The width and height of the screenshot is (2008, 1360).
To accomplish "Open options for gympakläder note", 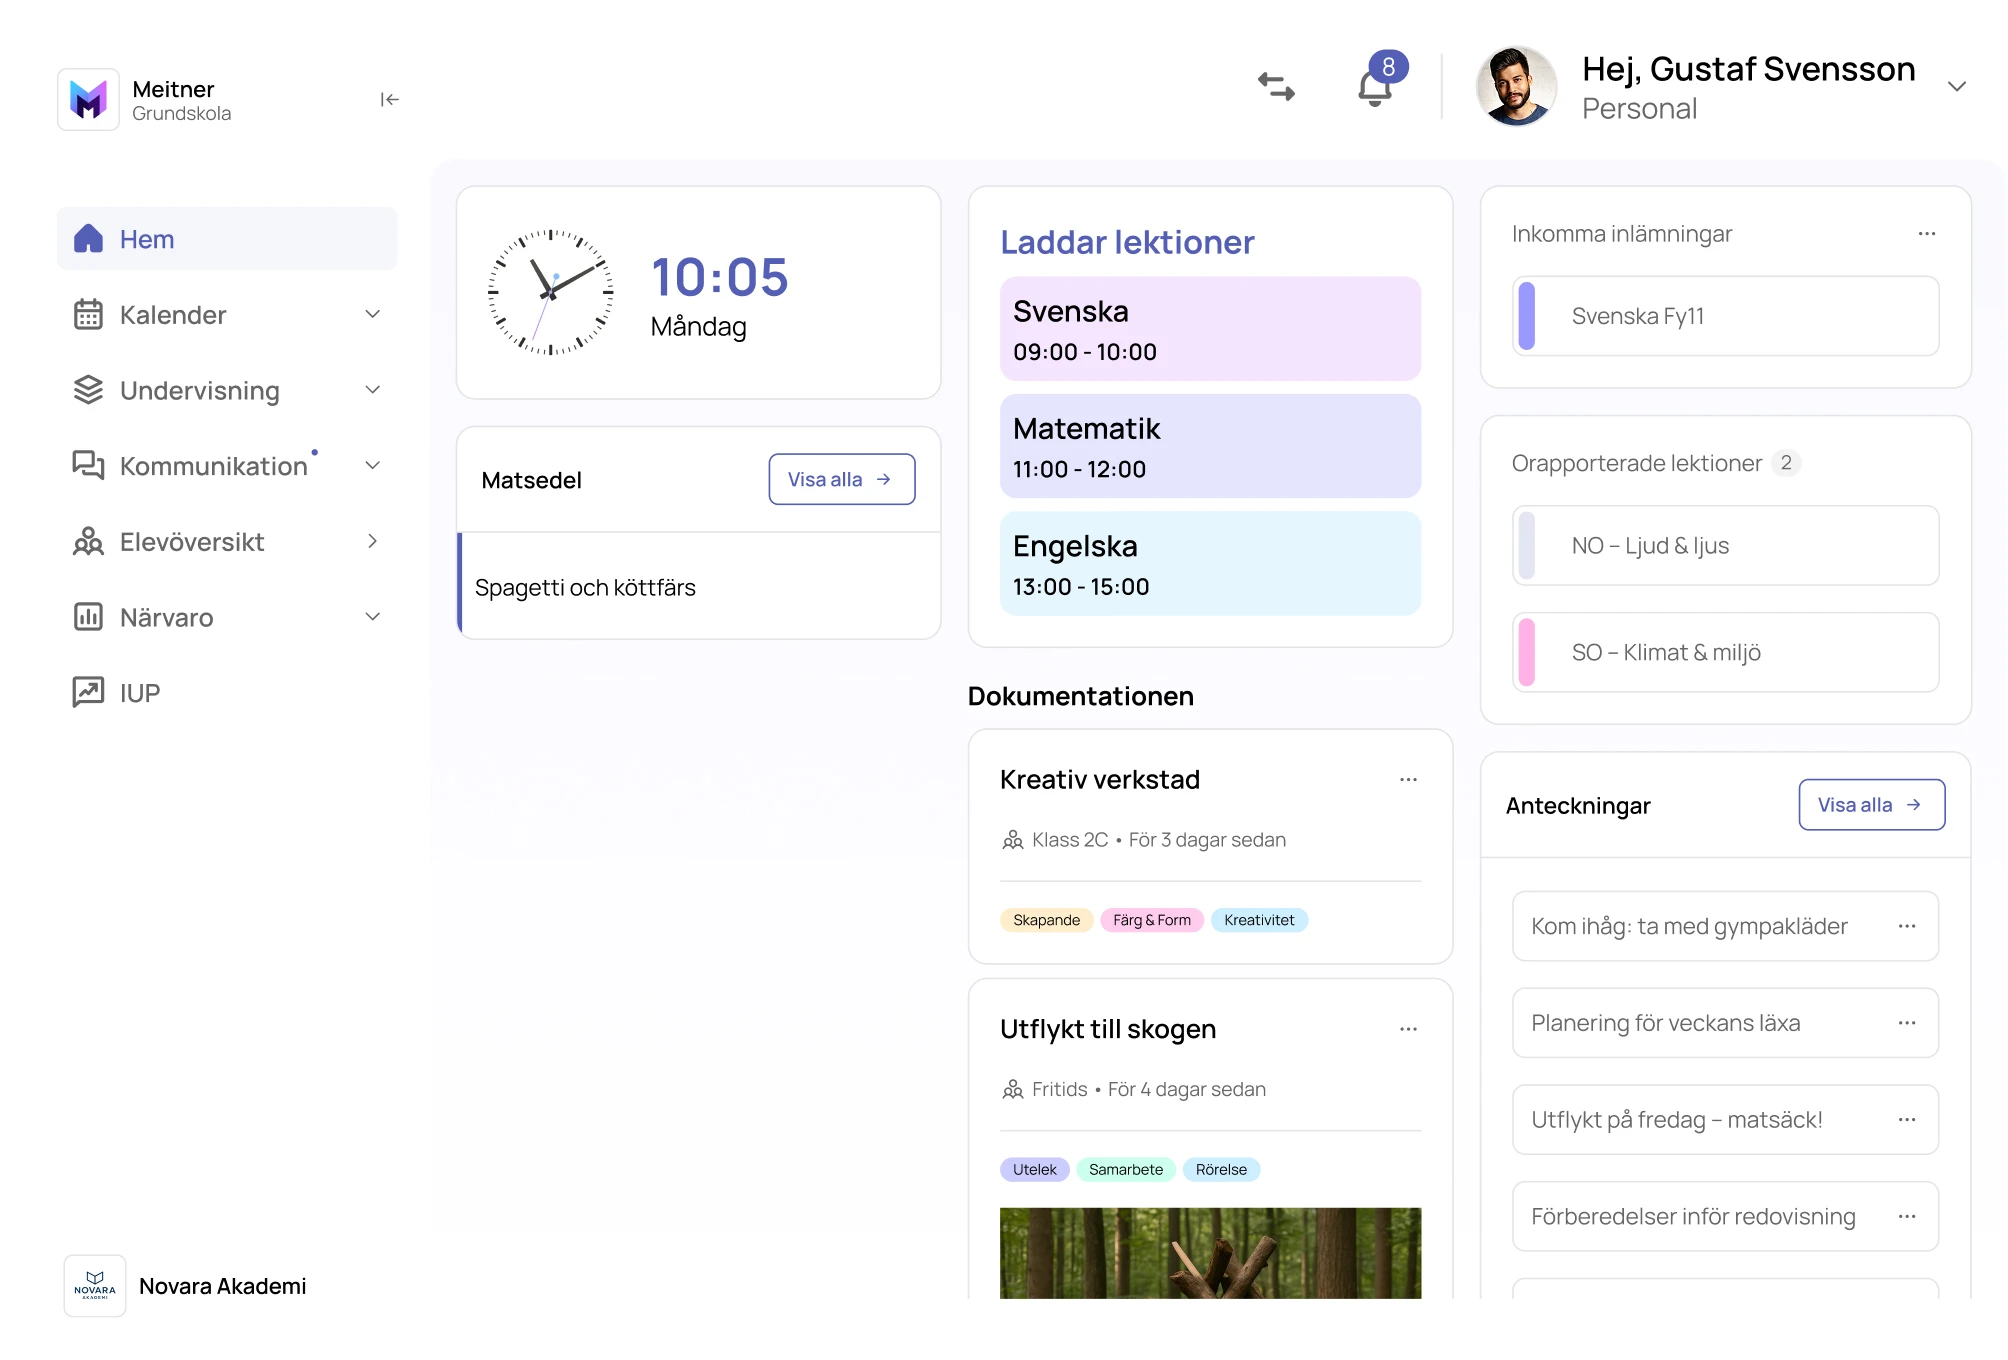I will 1906,926.
